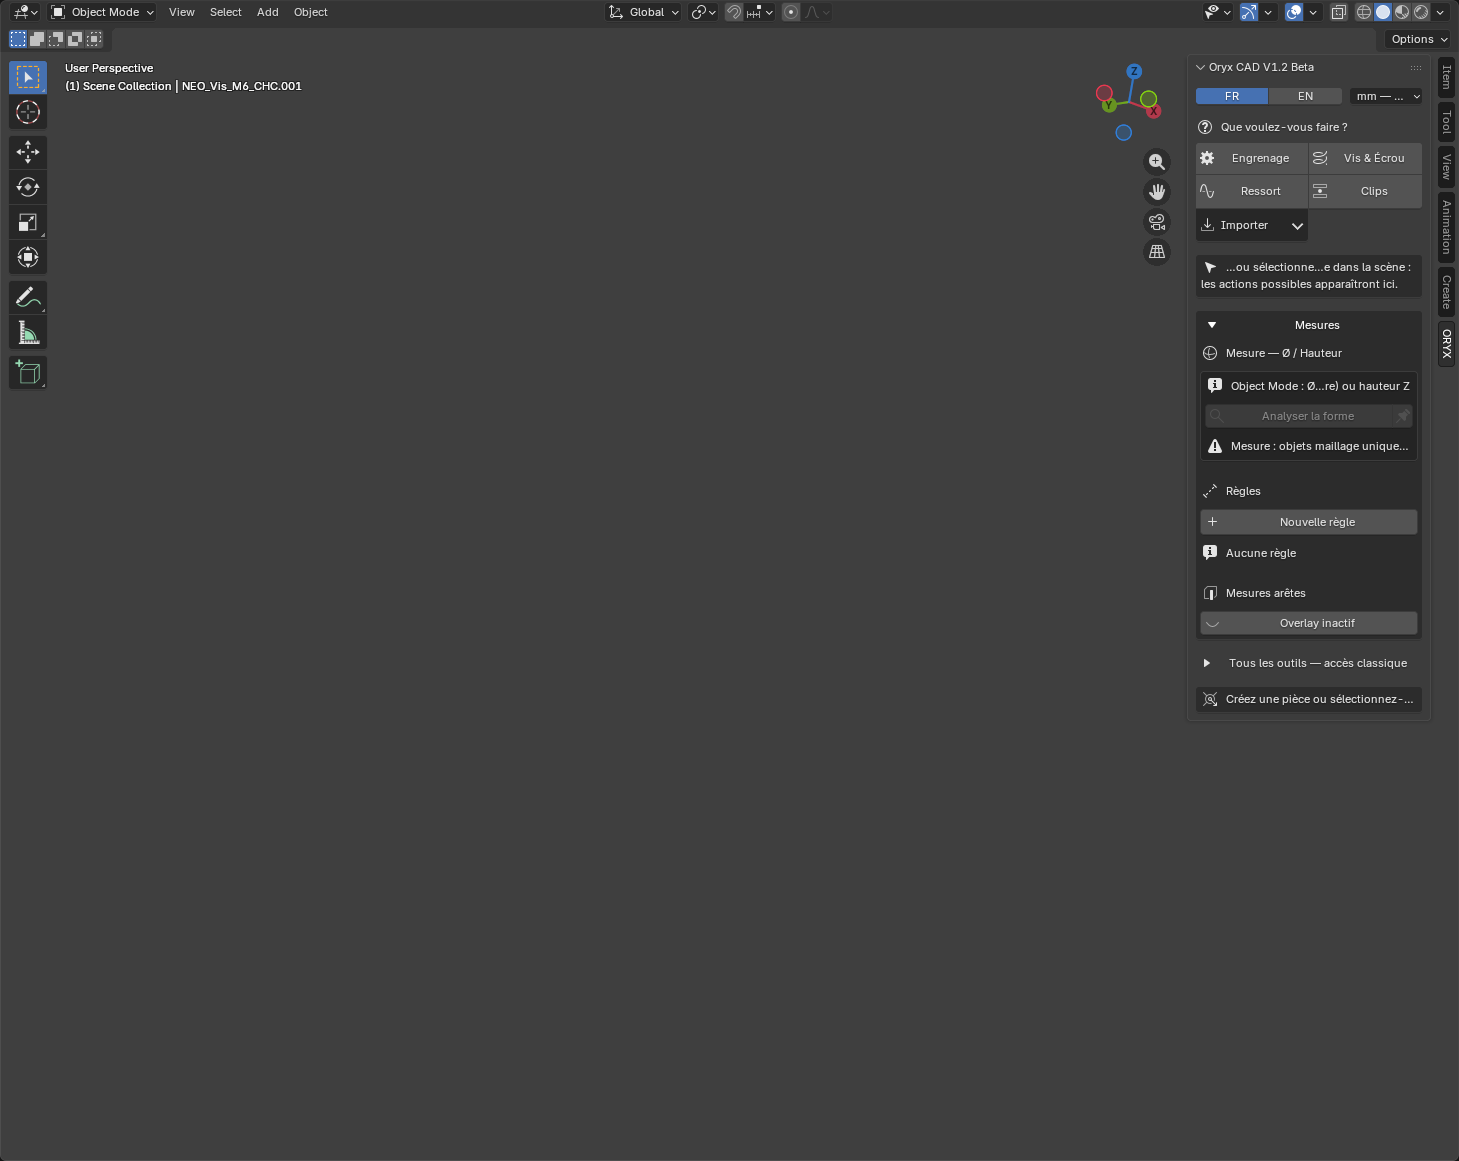Switch to the Tool sidebar tab
Screen dimensions: 1459x1161
pos(1446,123)
